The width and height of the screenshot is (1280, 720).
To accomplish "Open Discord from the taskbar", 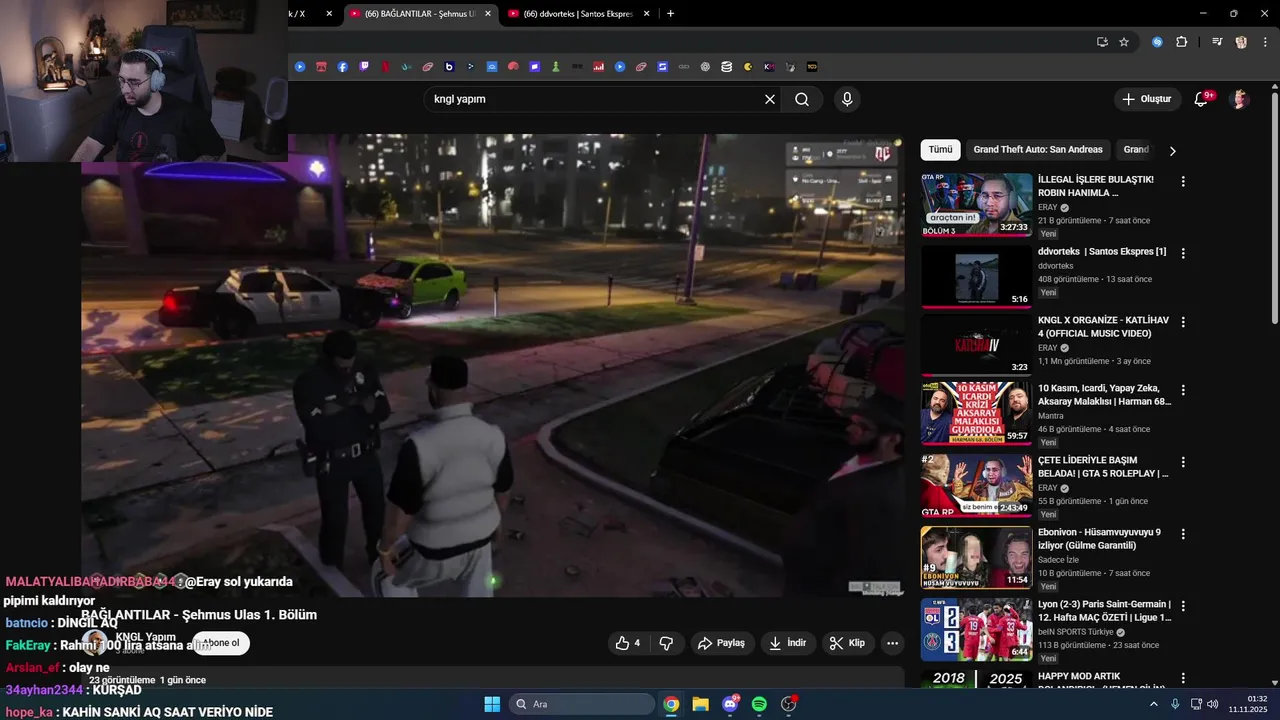I will click(730, 704).
